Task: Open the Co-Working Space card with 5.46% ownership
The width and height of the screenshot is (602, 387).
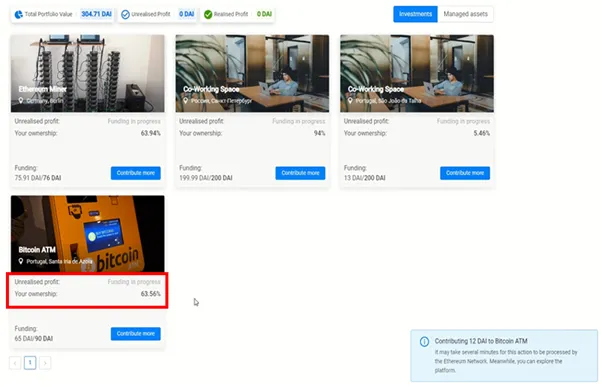Action: (417, 73)
